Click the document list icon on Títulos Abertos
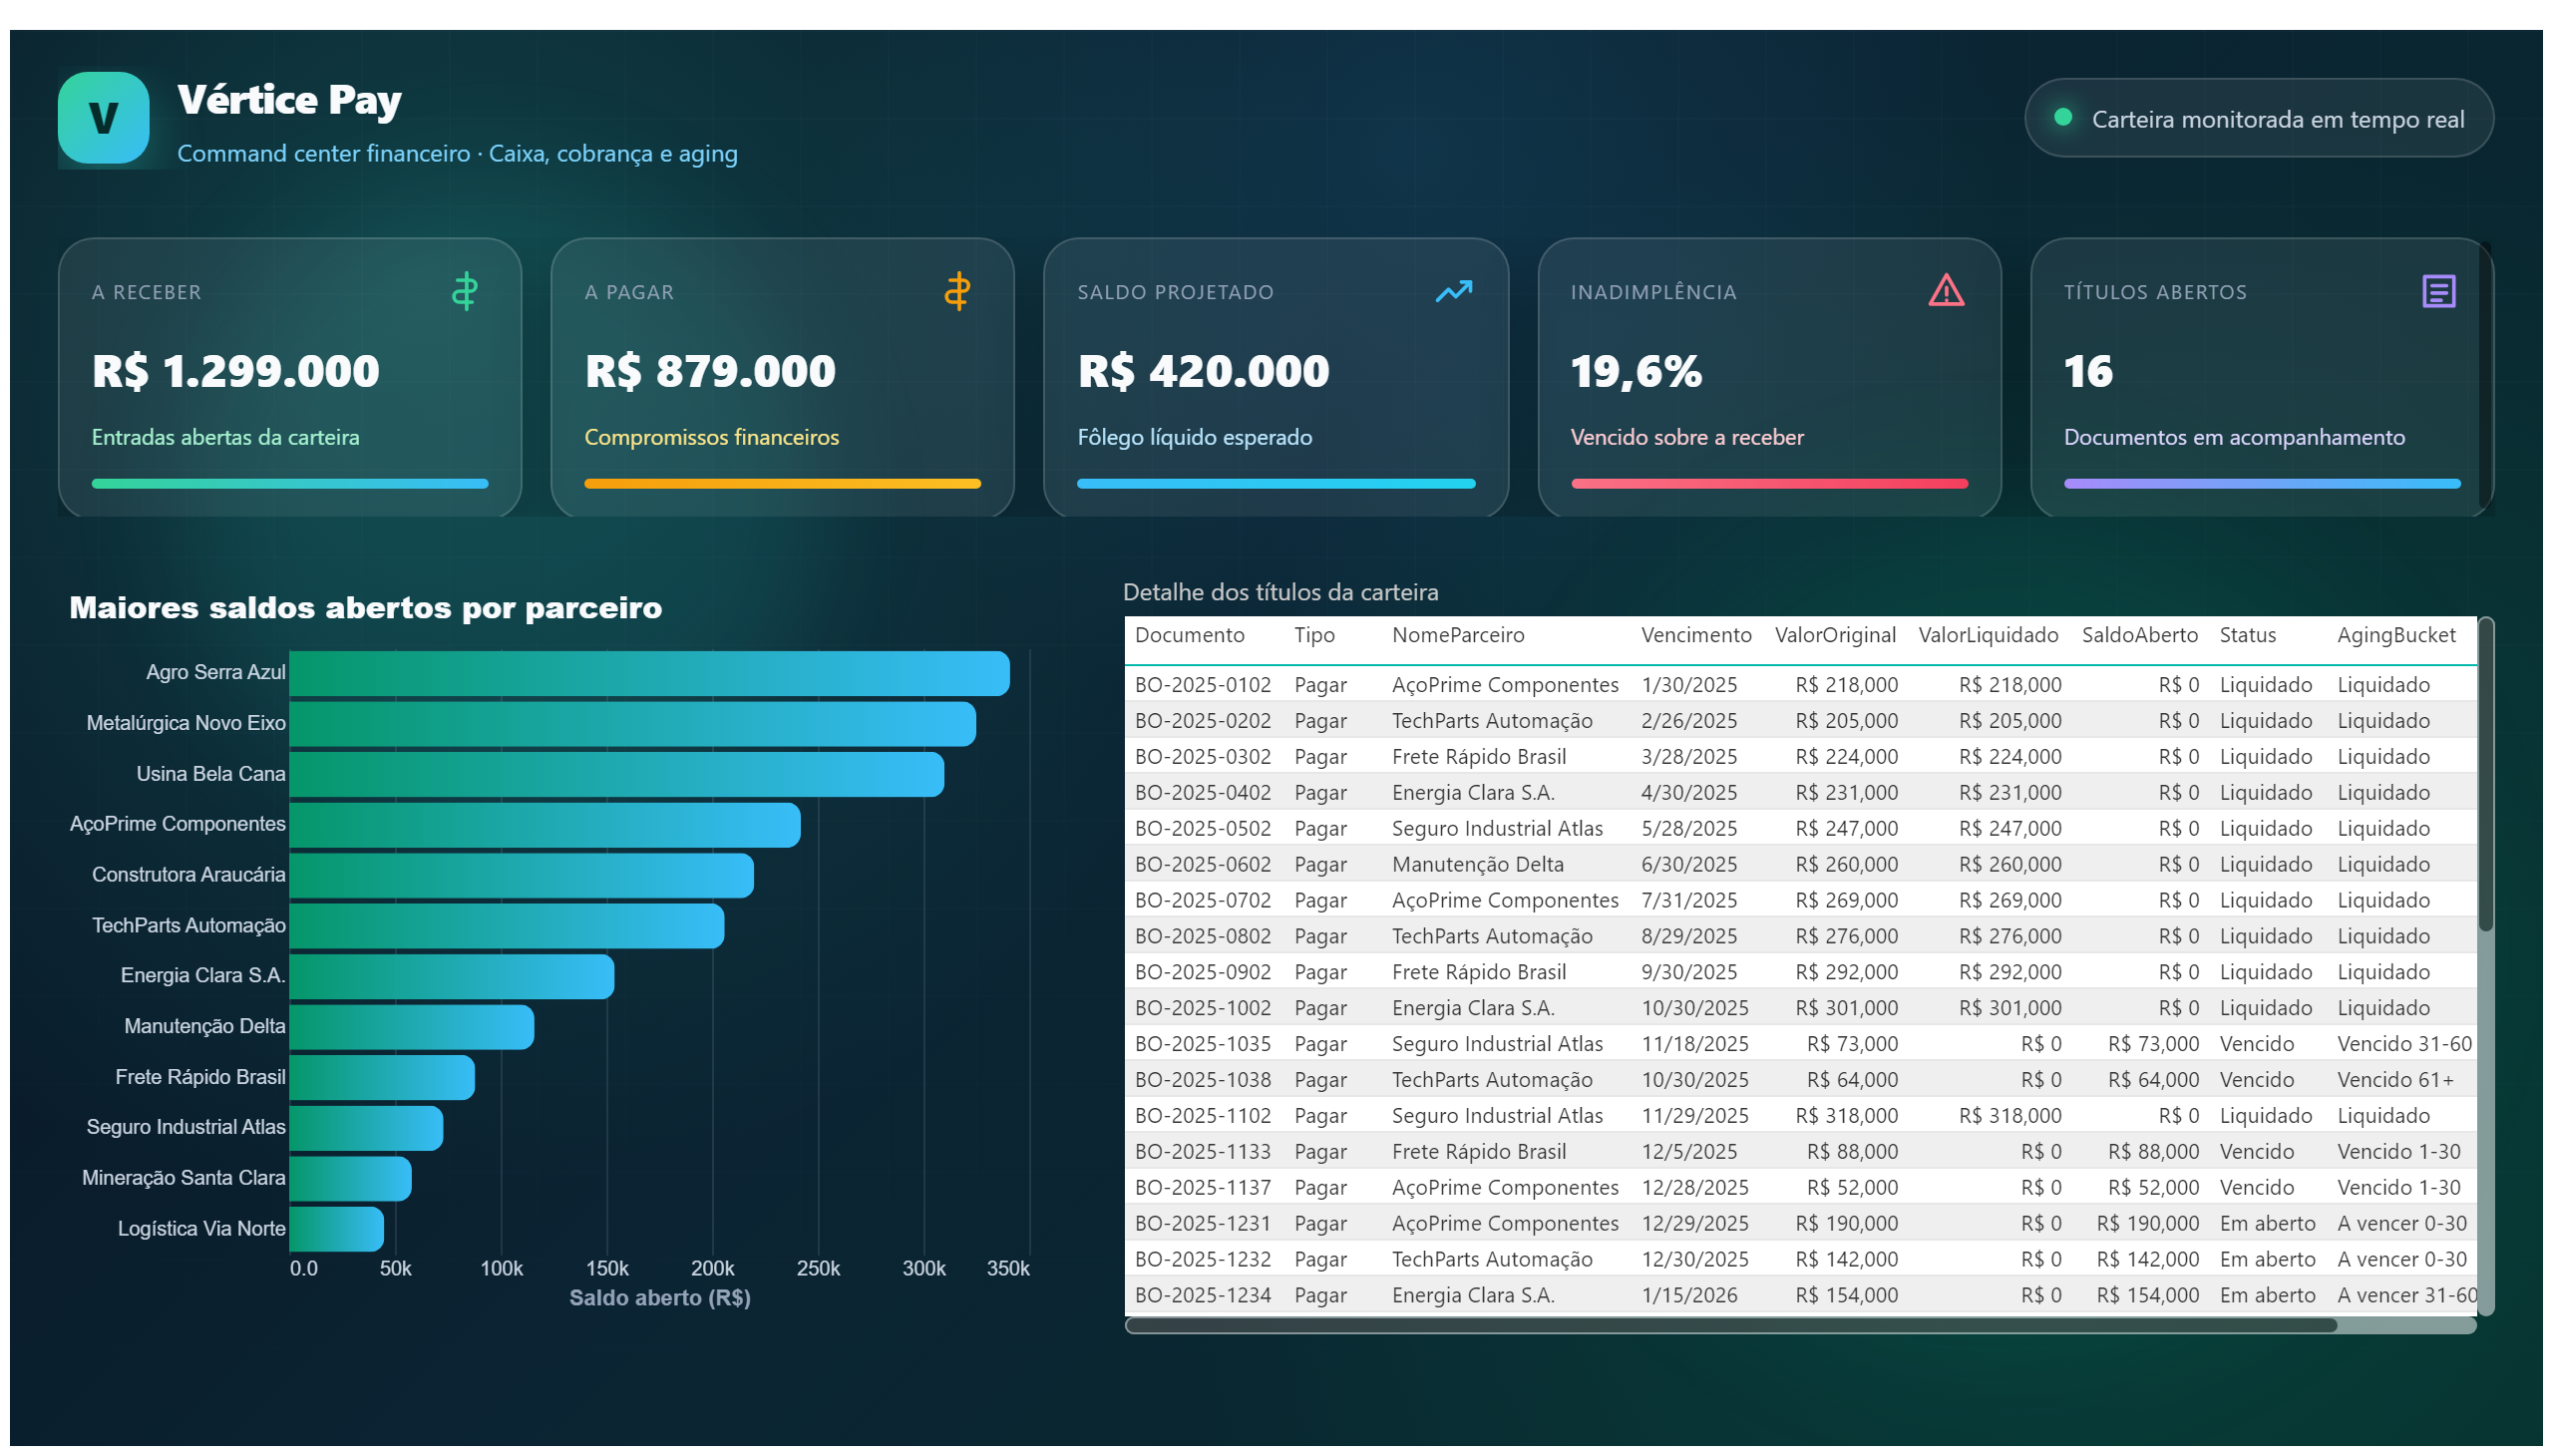The image size is (2553, 1456). tap(2438, 291)
